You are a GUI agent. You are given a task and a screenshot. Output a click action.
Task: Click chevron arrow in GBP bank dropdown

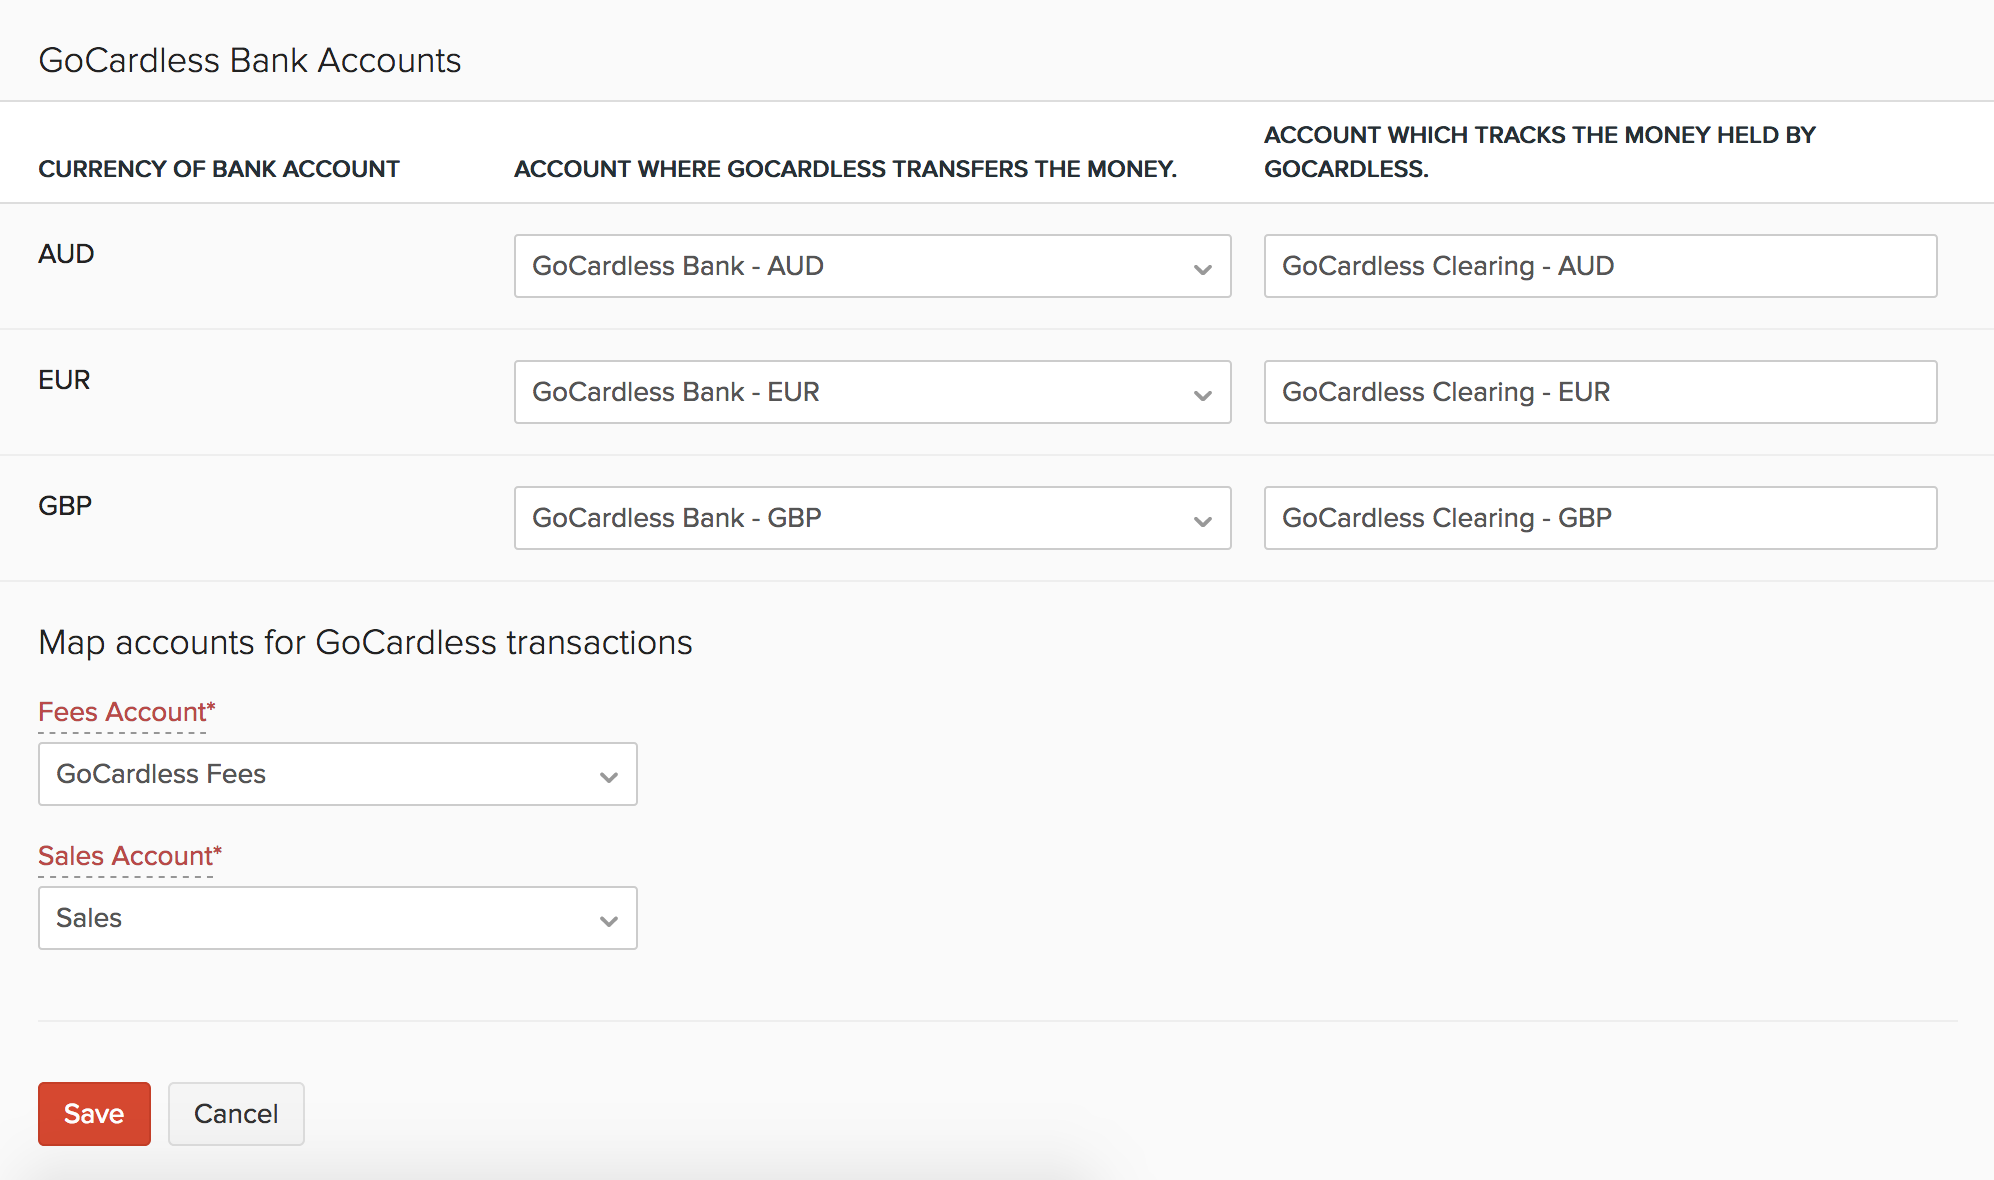pos(1202,521)
